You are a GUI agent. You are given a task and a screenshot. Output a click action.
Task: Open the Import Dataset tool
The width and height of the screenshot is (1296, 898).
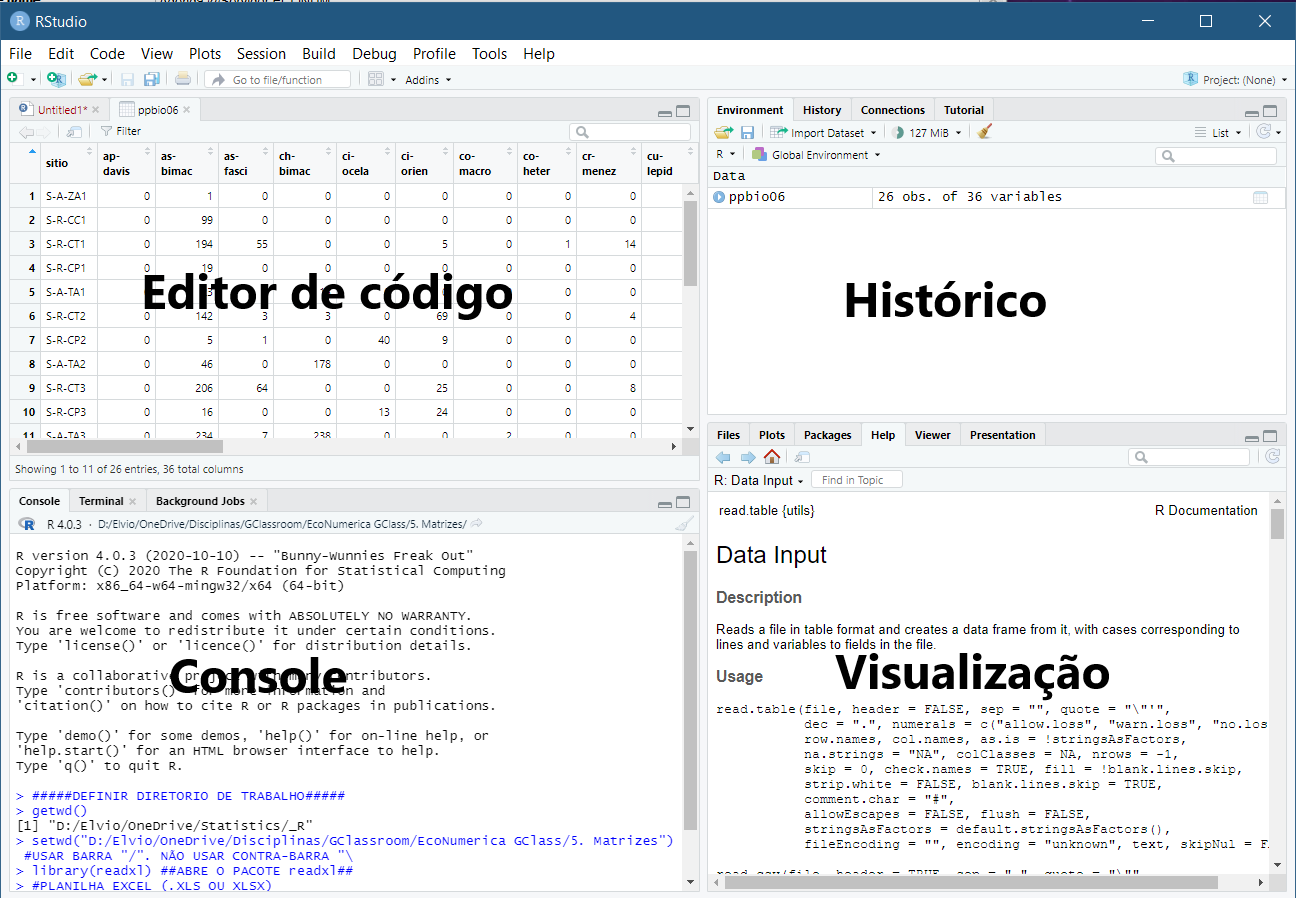(823, 131)
